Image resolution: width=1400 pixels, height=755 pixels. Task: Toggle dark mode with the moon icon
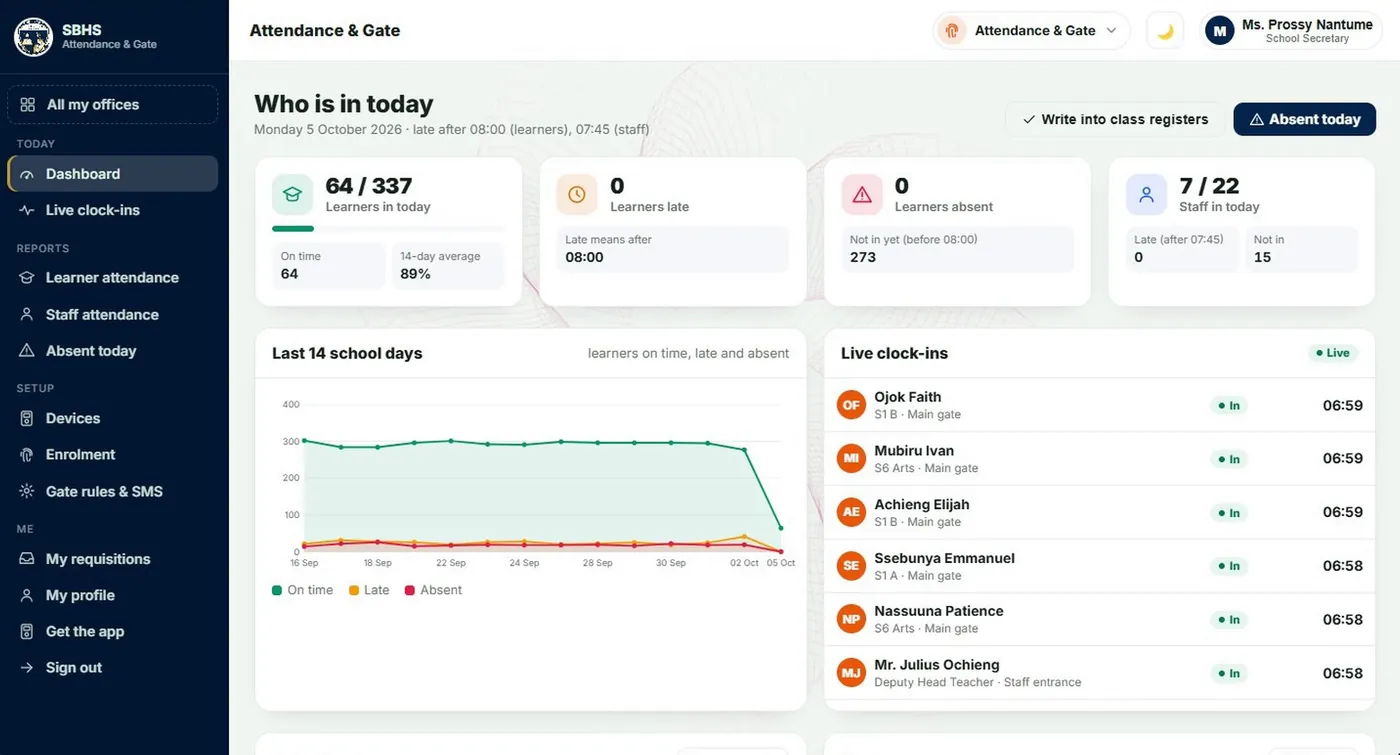(x=1165, y=31)
